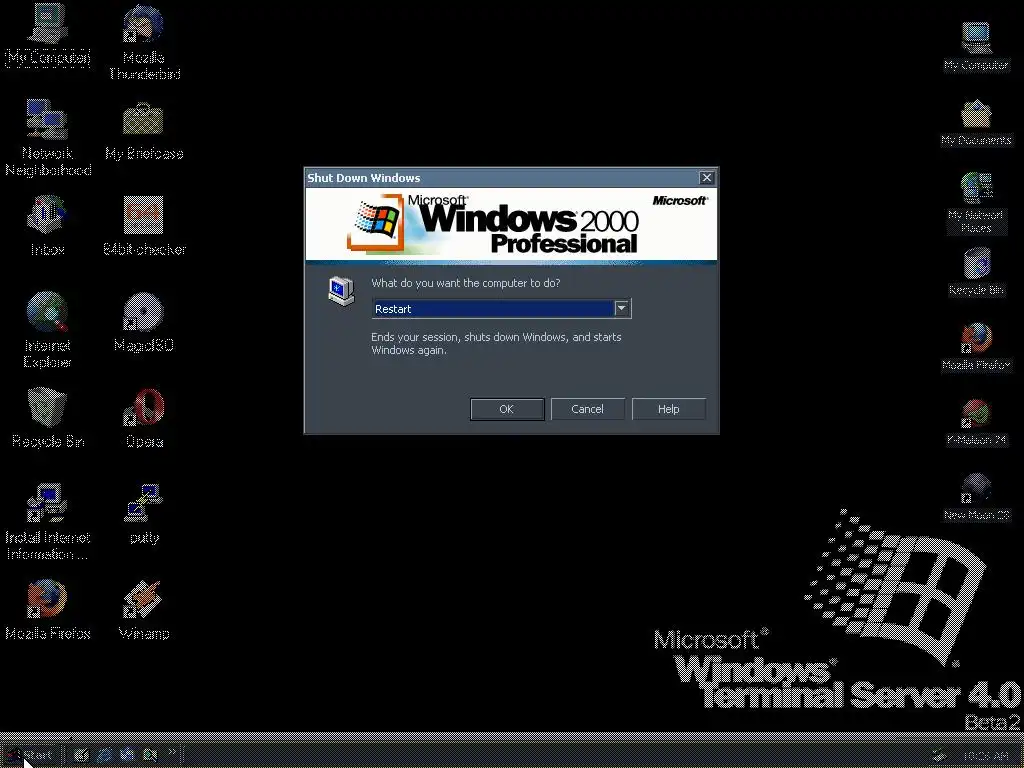Click the system tray icon beside the clock
1024x768 pixels.
(939, 756)
